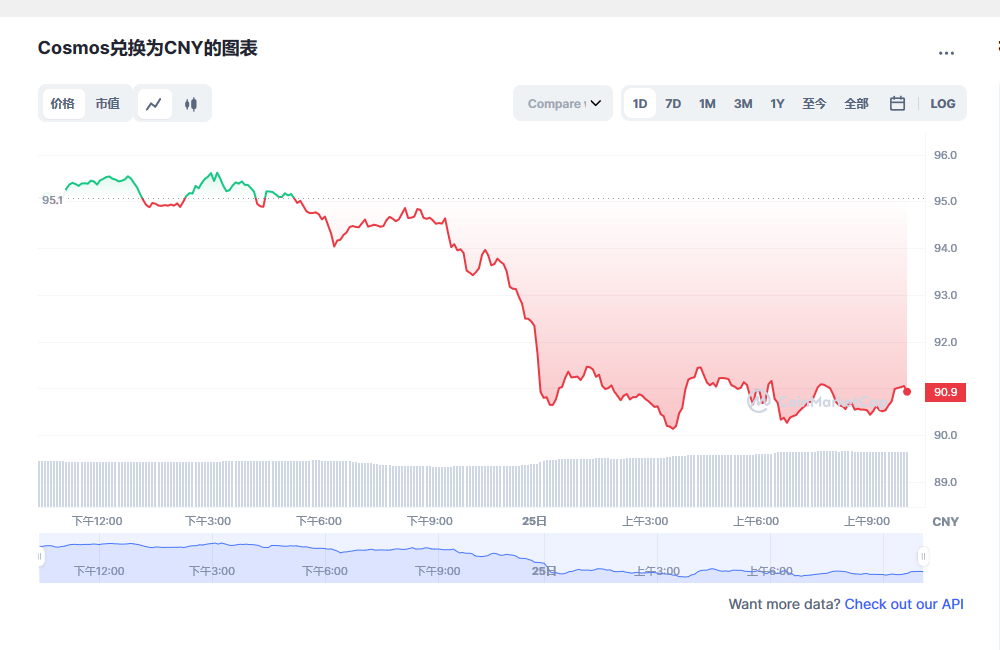The width and height of the screenshot is (1000, 650).
Task: Click the 下午6:00 label on the main x-axis
Action: point(319,521)
